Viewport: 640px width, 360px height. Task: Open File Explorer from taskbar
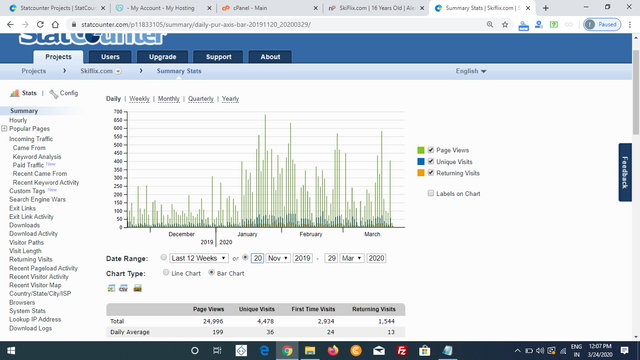pos(310,351)
